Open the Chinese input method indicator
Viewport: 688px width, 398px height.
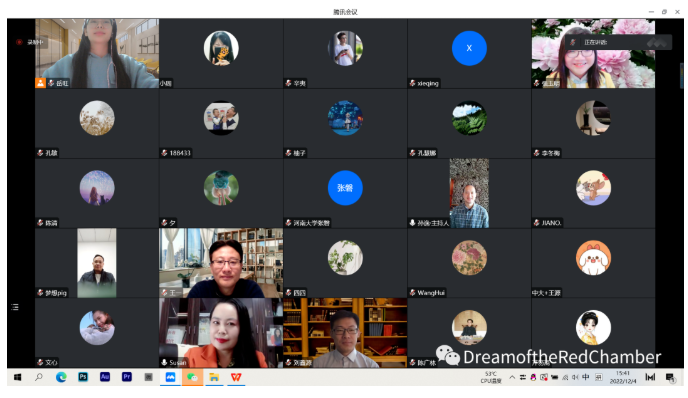pos(586,377)
